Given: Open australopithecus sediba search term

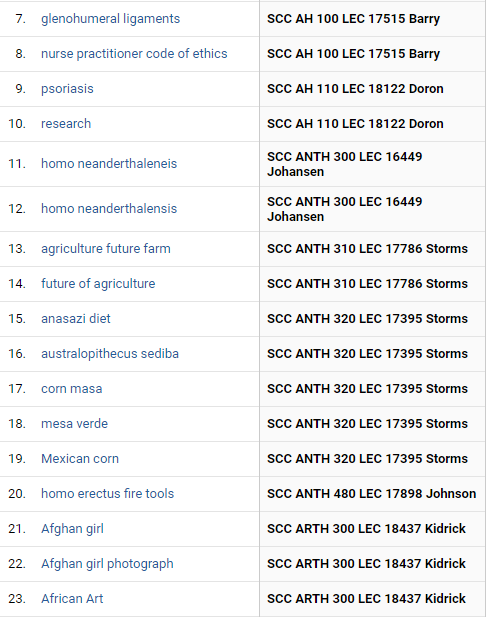Looking at the screenshot, I should tap(110, 354).
